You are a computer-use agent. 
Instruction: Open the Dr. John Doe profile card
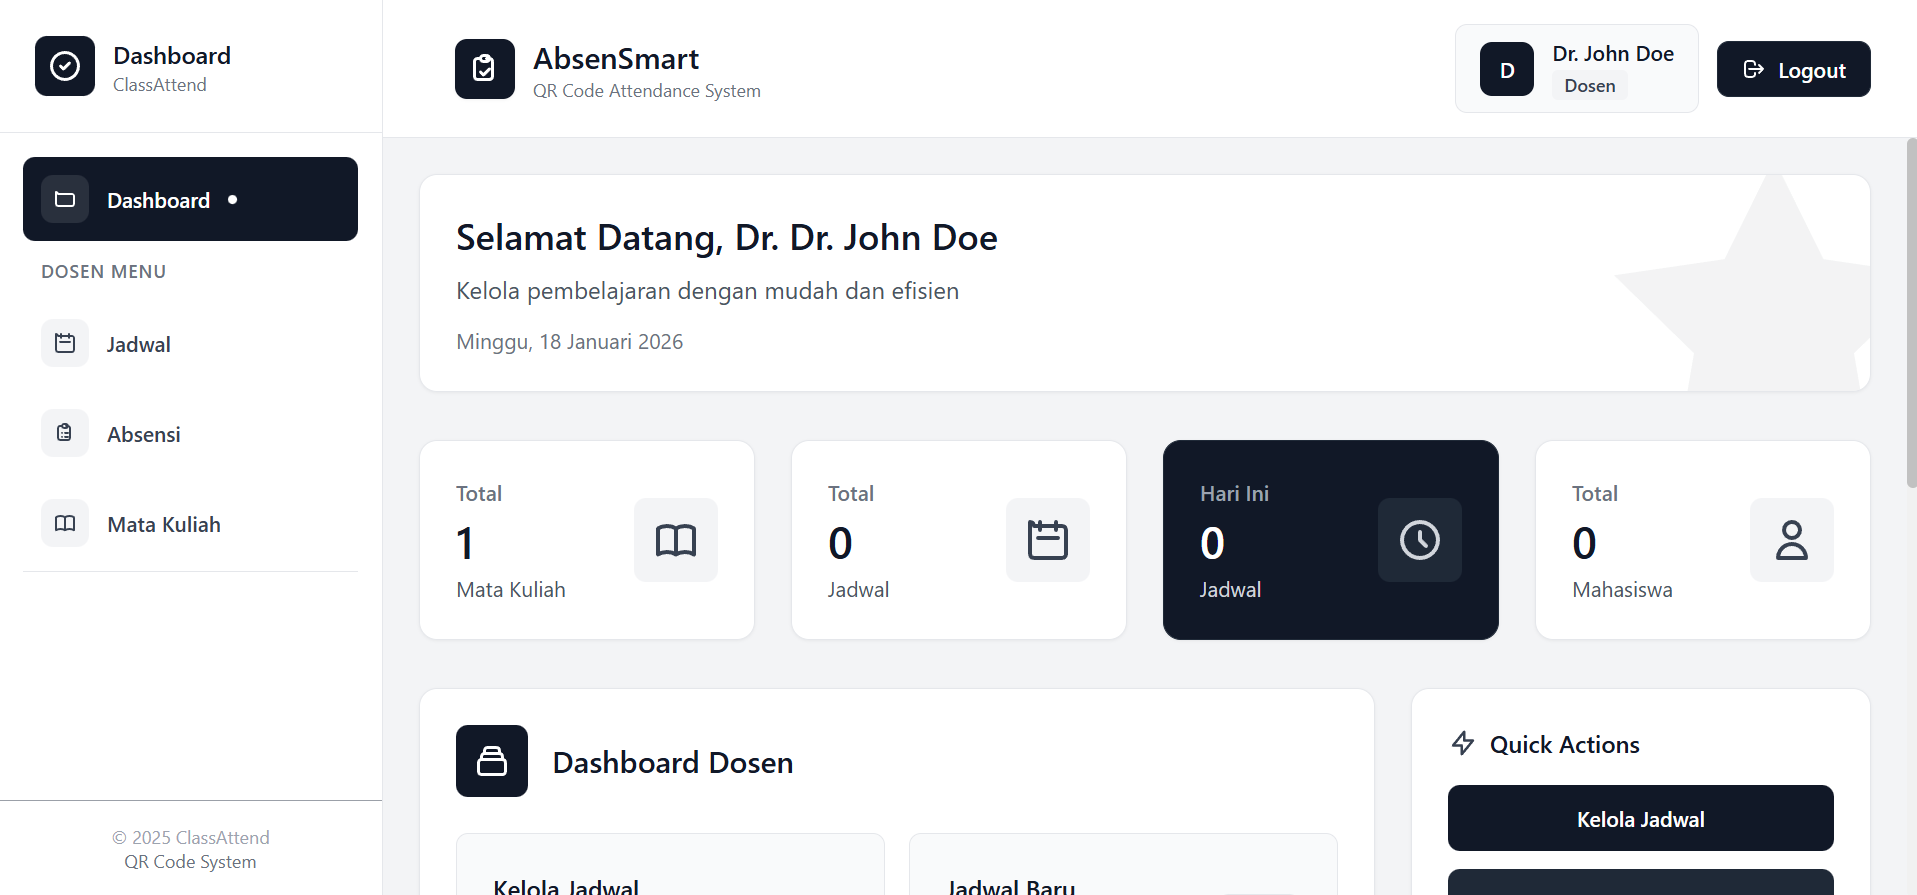click(1577, 69)
